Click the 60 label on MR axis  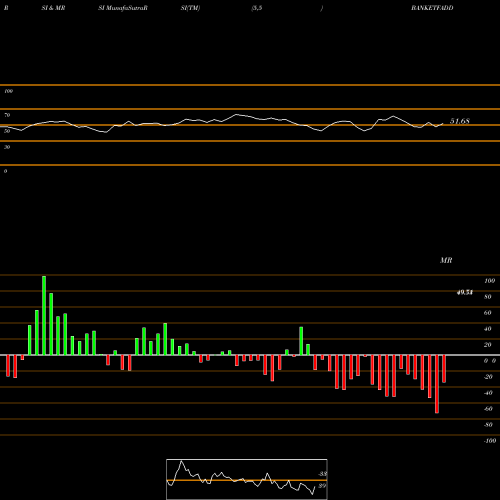(x=488, y=313)
